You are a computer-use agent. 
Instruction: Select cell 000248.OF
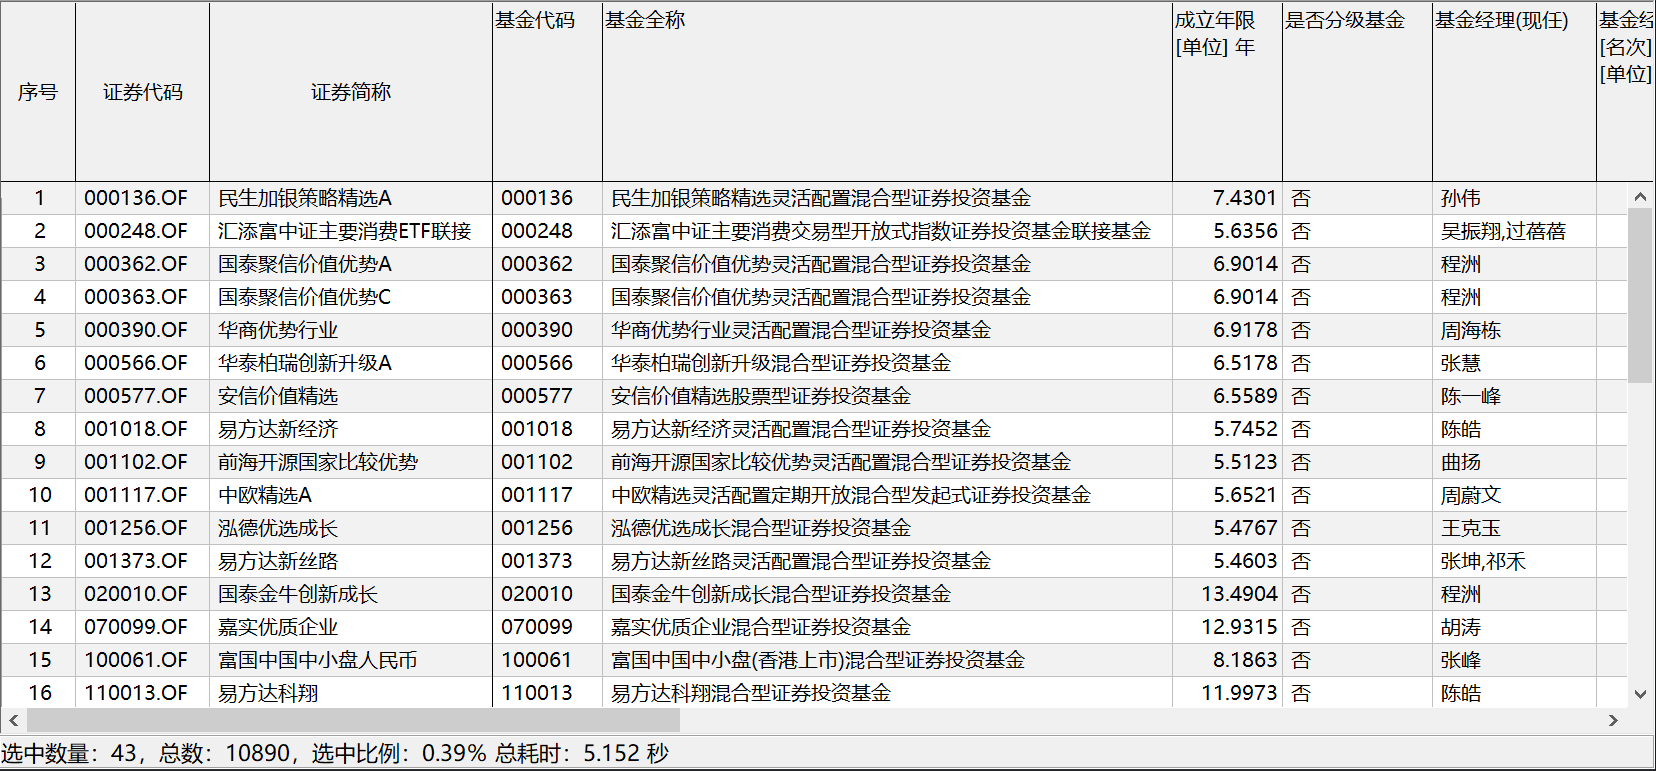143,231
